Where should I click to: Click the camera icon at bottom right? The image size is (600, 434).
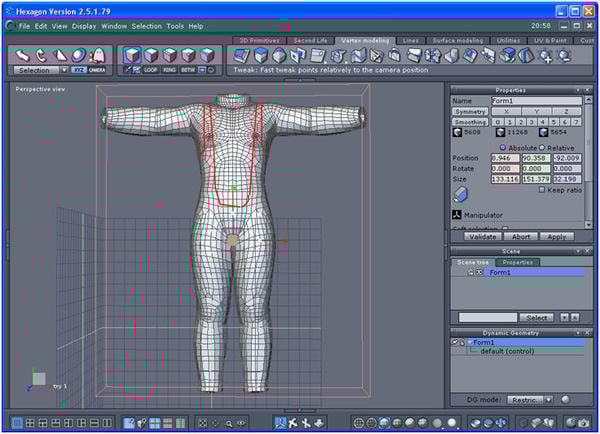coord(581,423)
